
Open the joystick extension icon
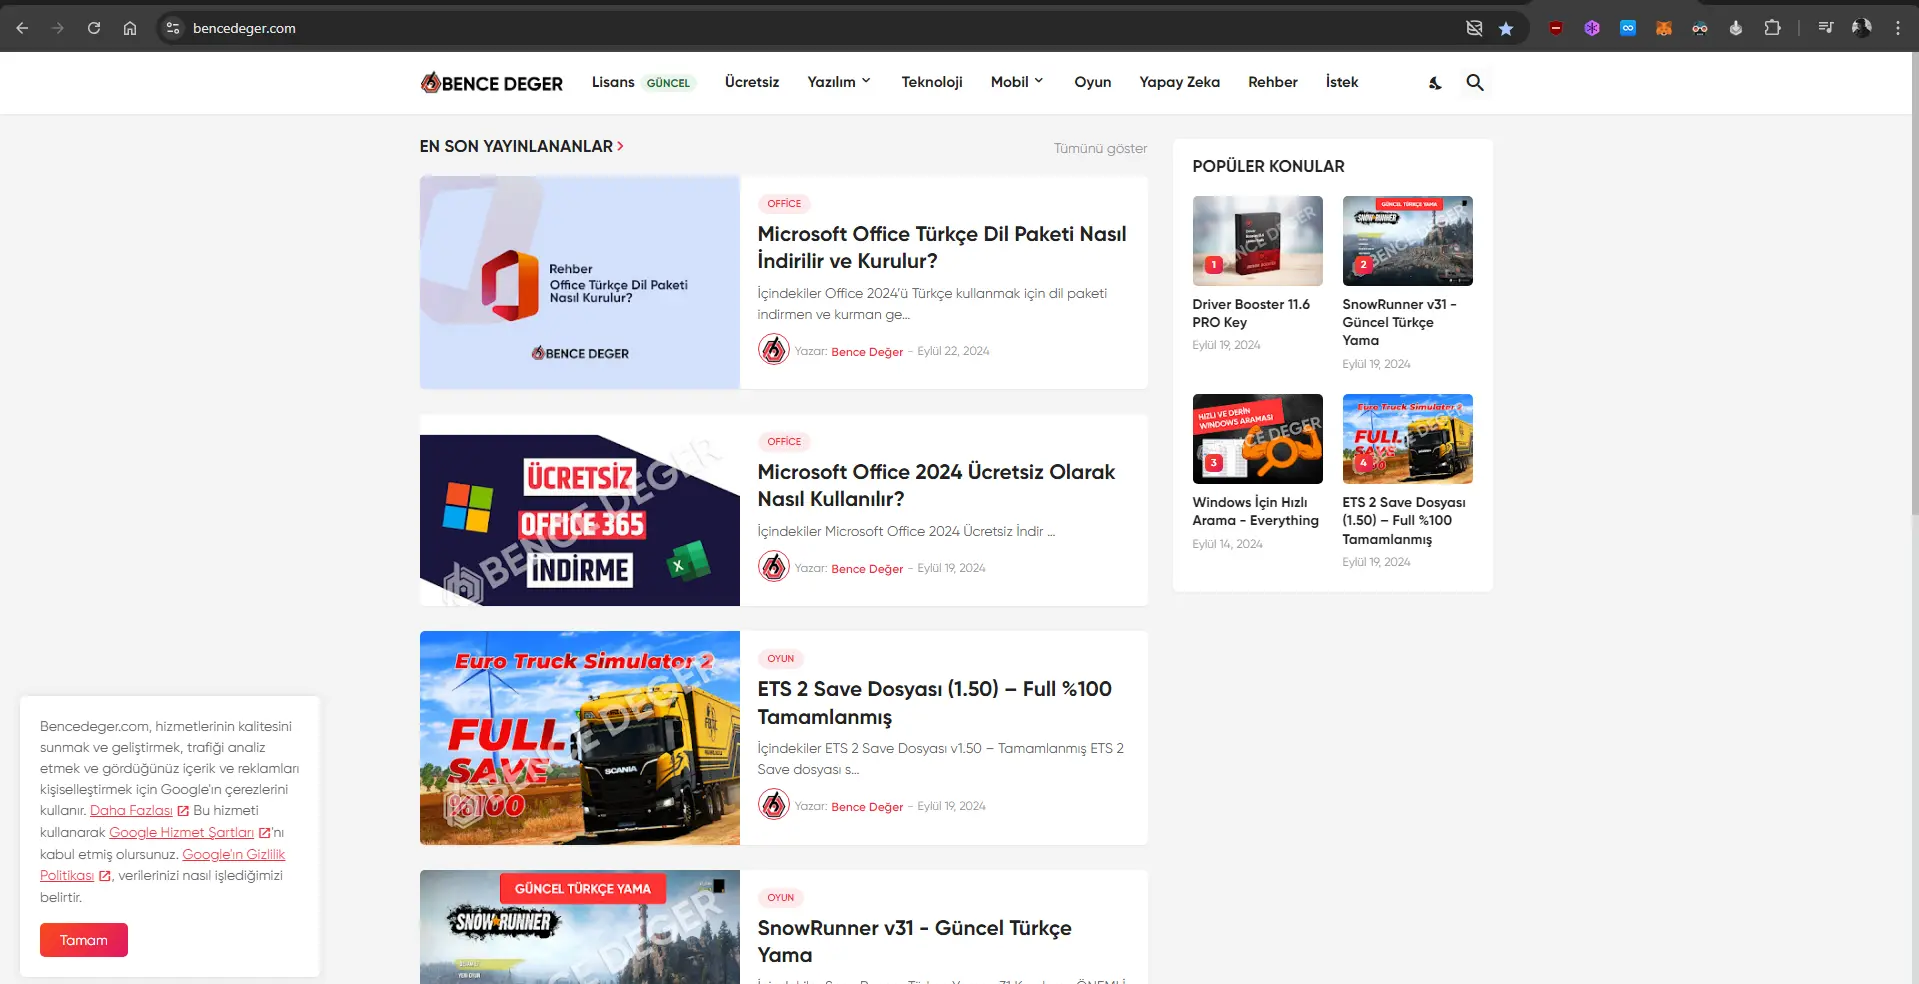click(1736, 28)
